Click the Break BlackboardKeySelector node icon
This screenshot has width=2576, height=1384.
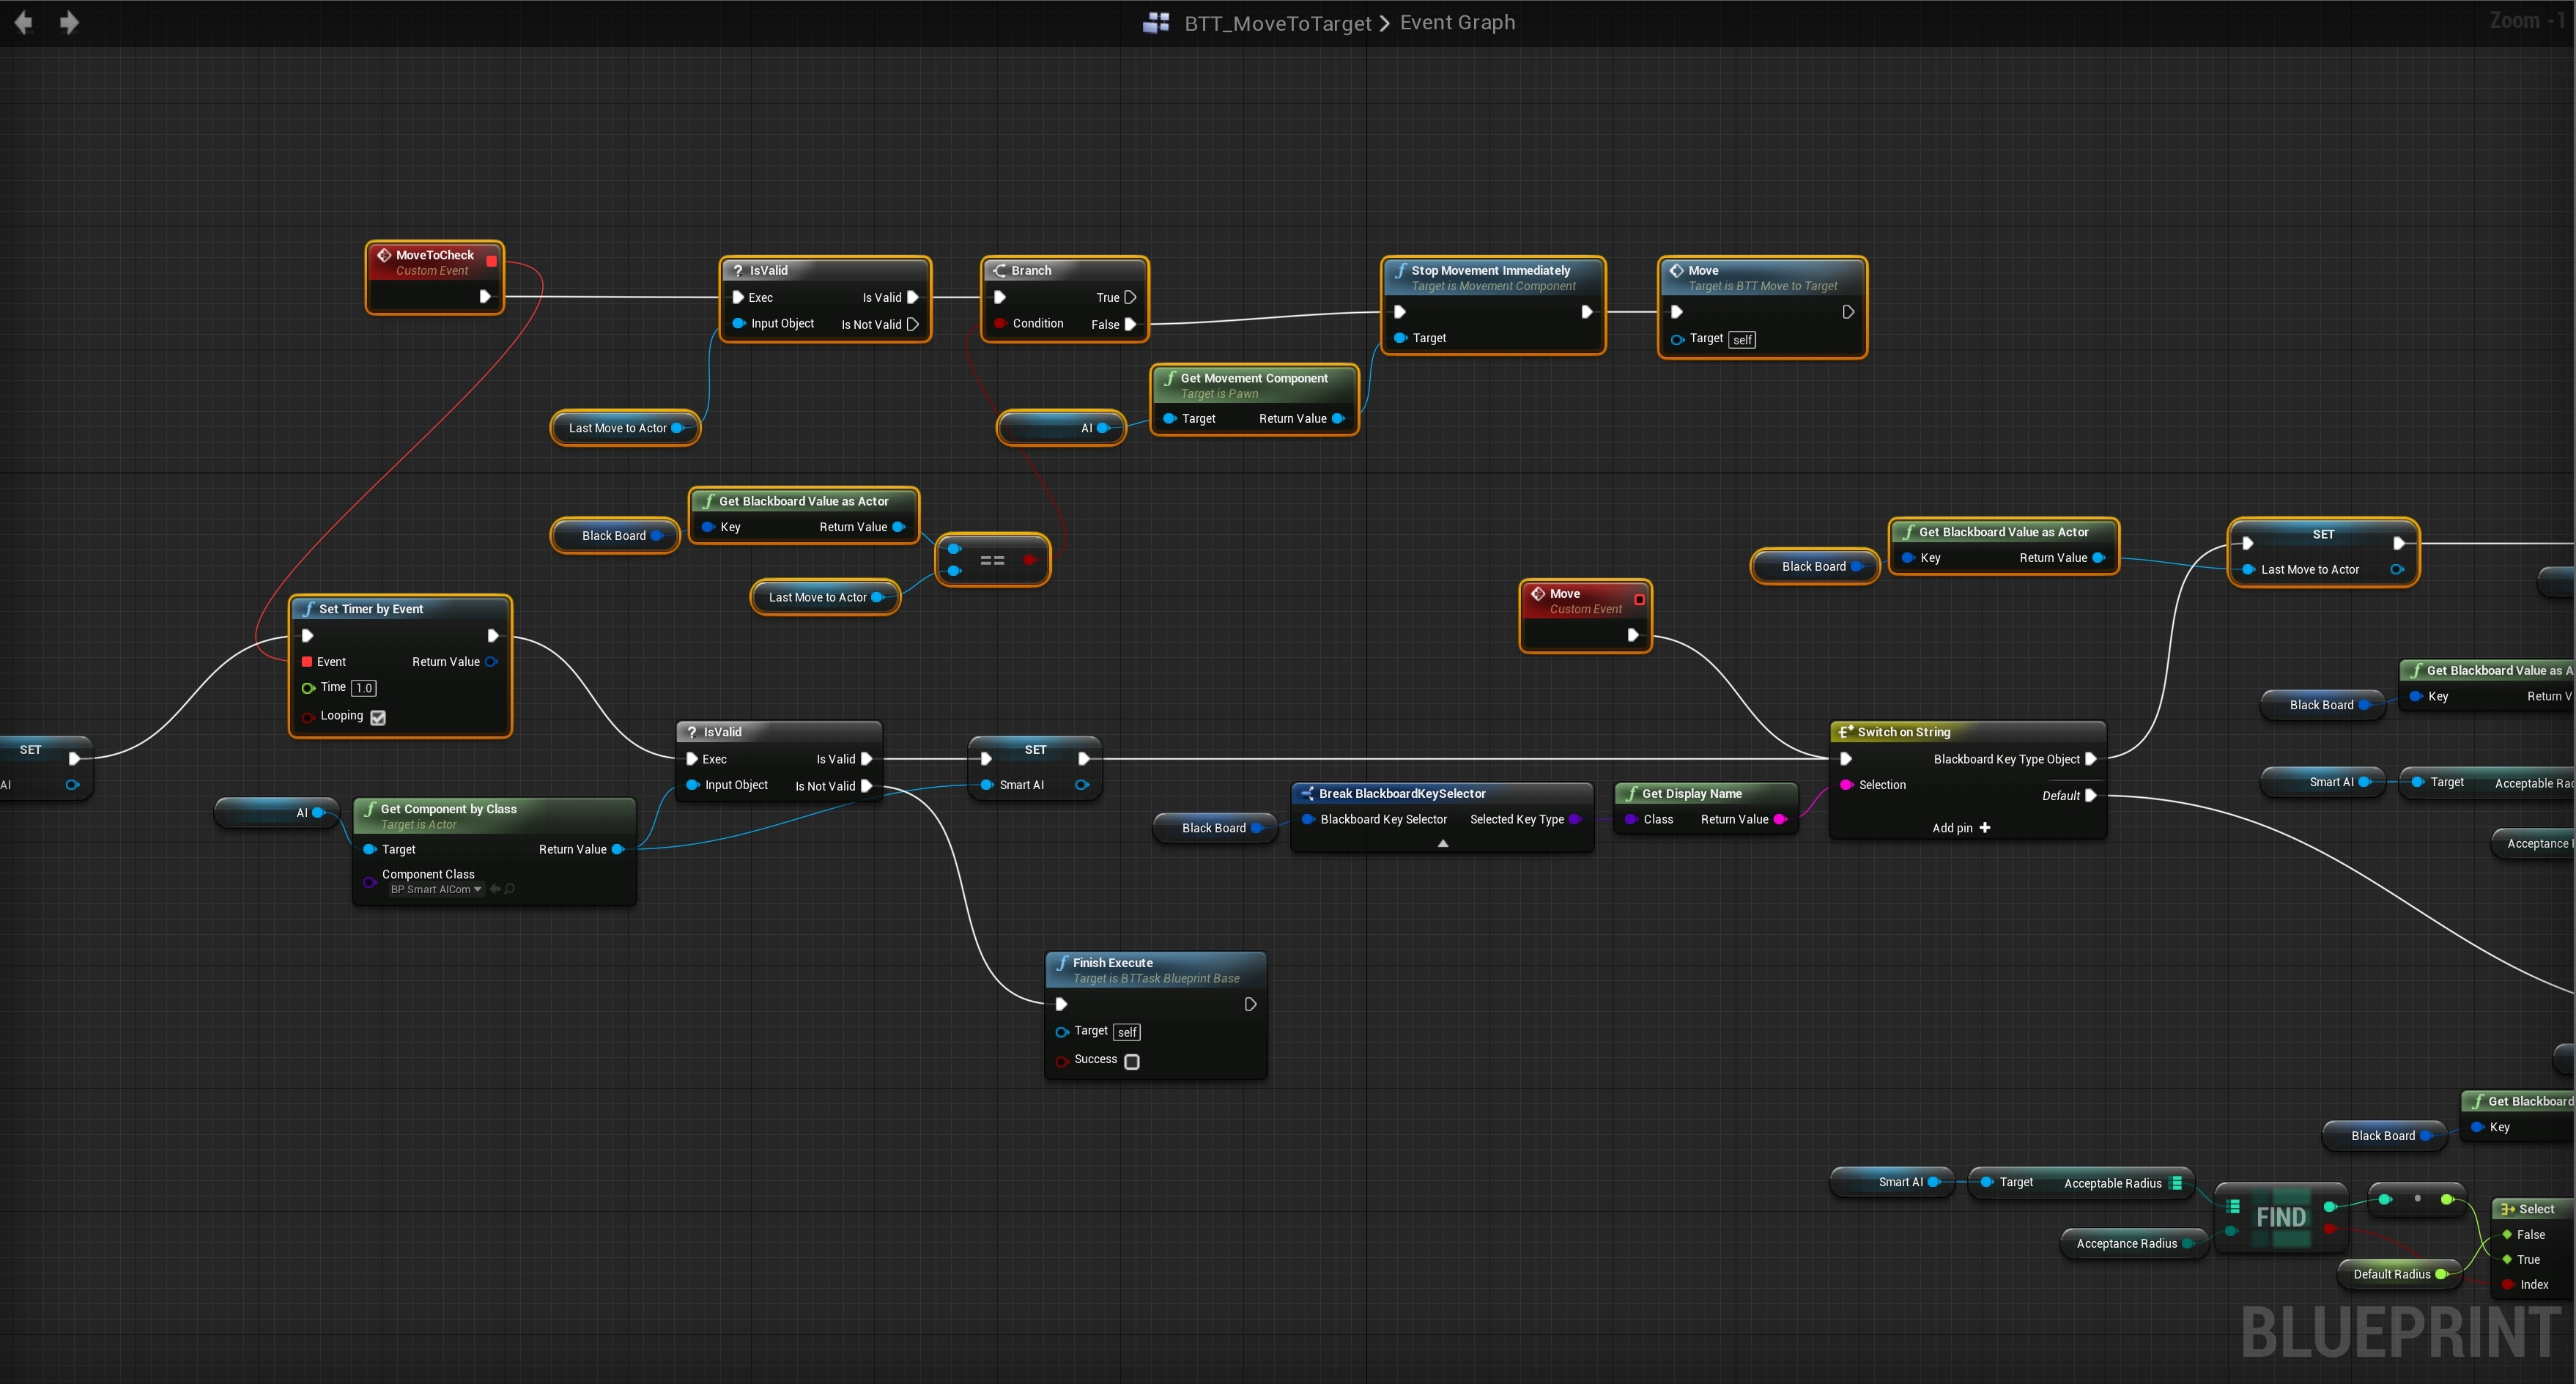(x=1307, y=793)
